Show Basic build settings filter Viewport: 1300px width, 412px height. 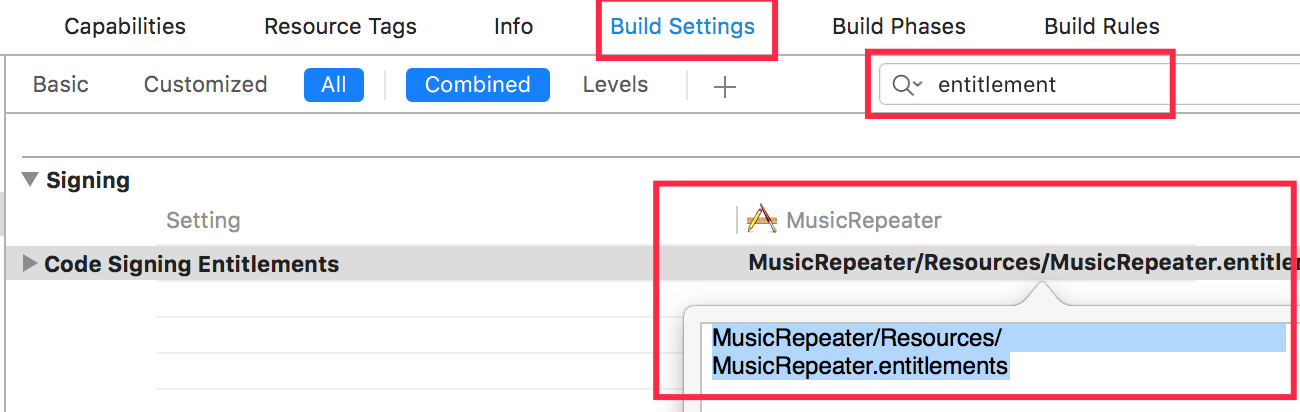(61, 85)
